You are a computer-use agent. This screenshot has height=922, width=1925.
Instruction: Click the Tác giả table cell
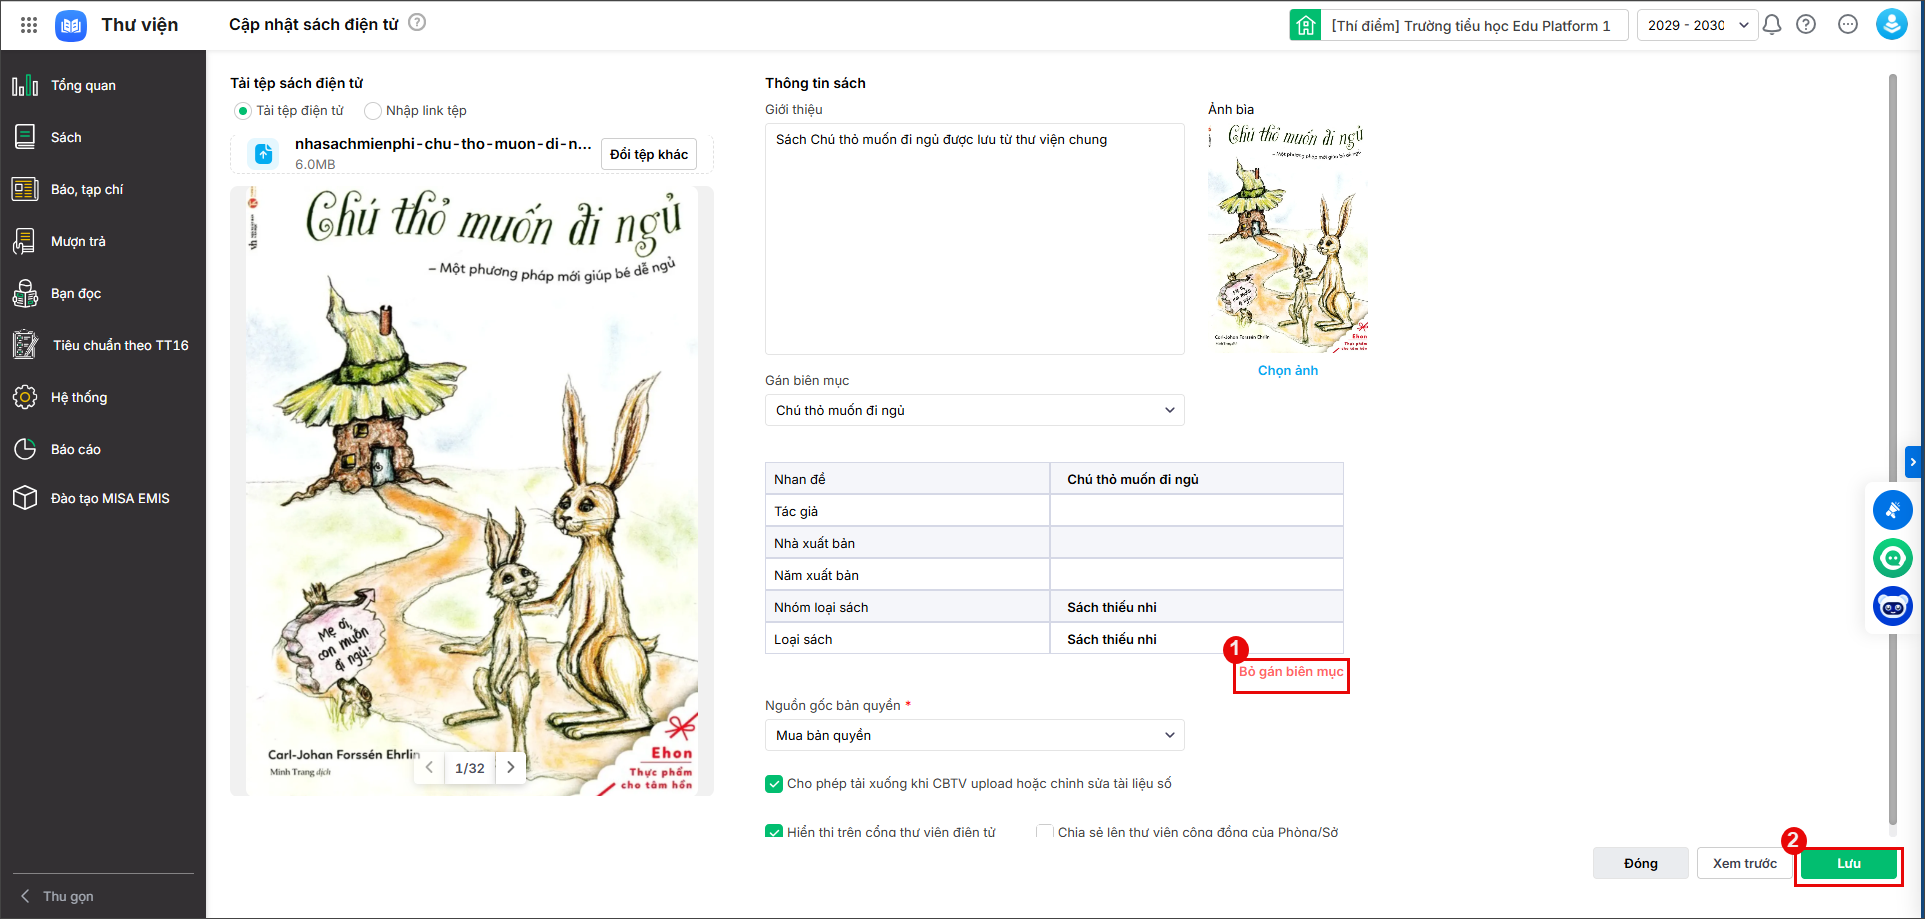tap(907, 511)
